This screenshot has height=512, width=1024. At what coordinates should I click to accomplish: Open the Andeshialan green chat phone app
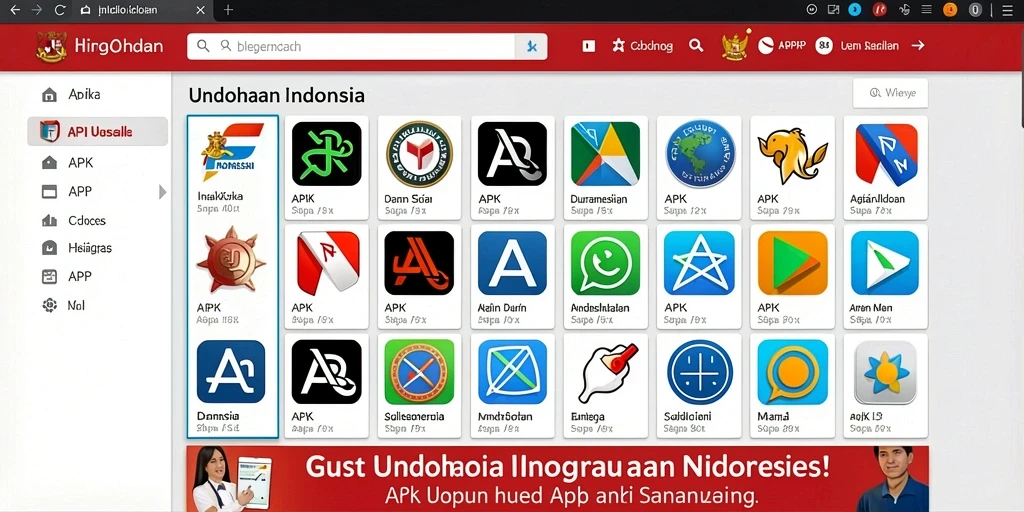point(605,277)
